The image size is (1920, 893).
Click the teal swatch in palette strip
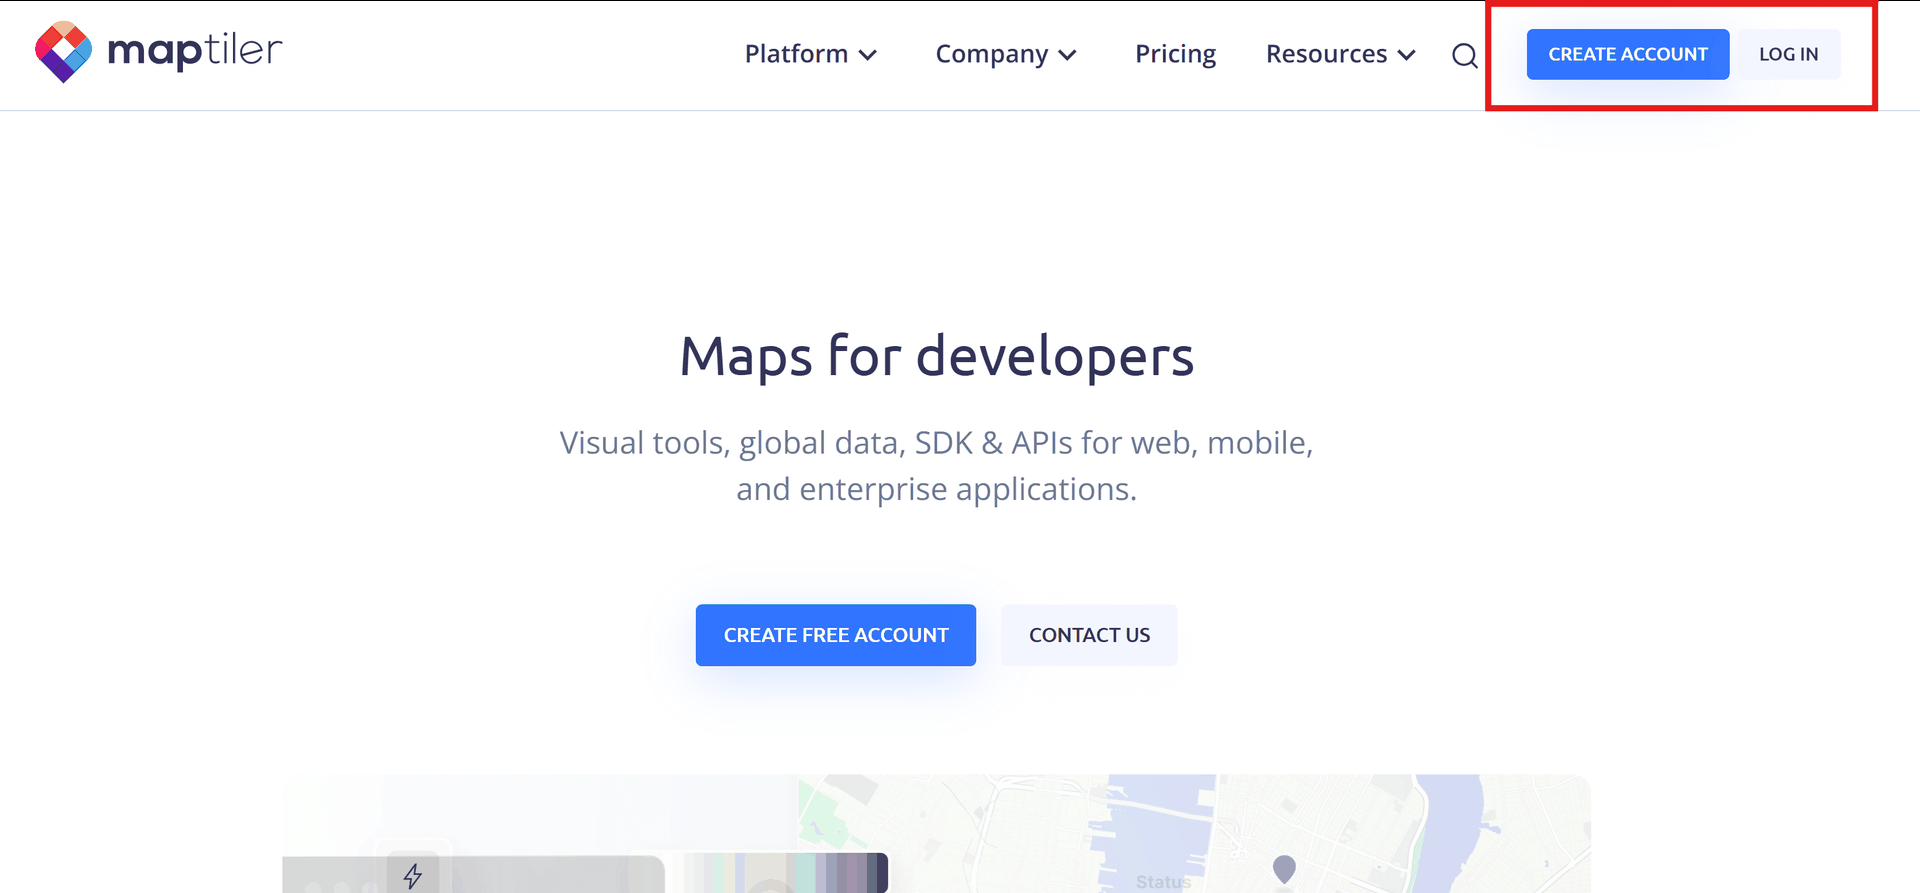coord(805,873)
